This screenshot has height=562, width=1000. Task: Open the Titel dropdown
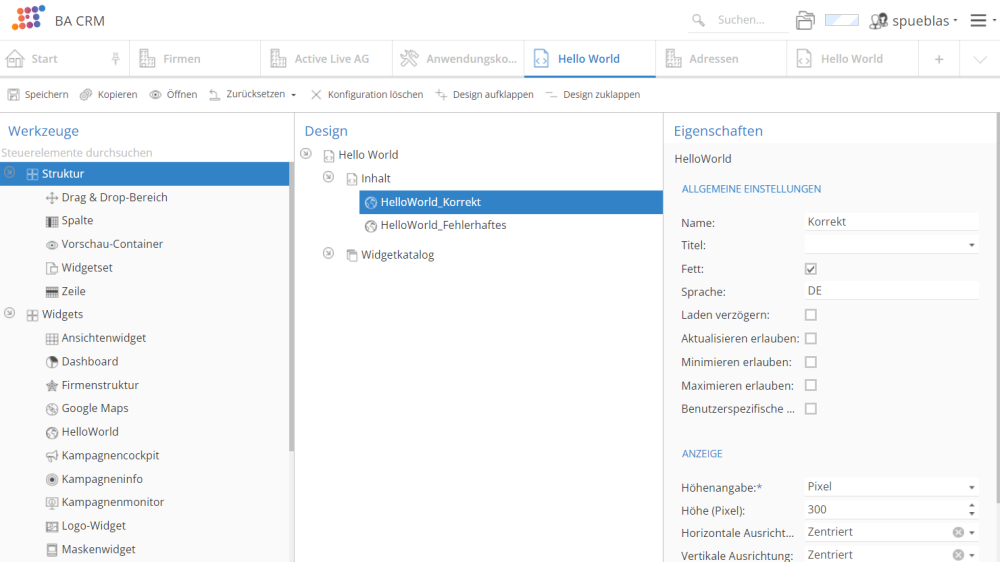971,245
